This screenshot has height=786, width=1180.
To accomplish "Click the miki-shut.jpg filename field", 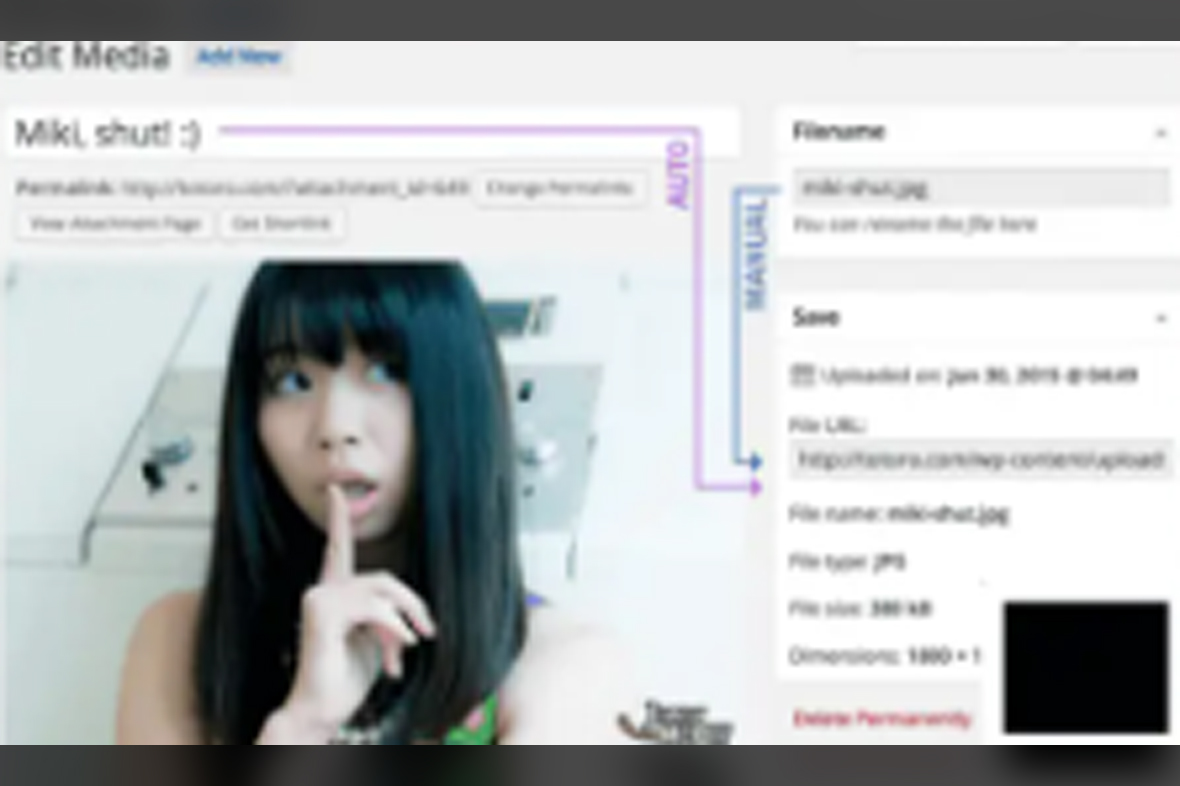I will [980, 186].
